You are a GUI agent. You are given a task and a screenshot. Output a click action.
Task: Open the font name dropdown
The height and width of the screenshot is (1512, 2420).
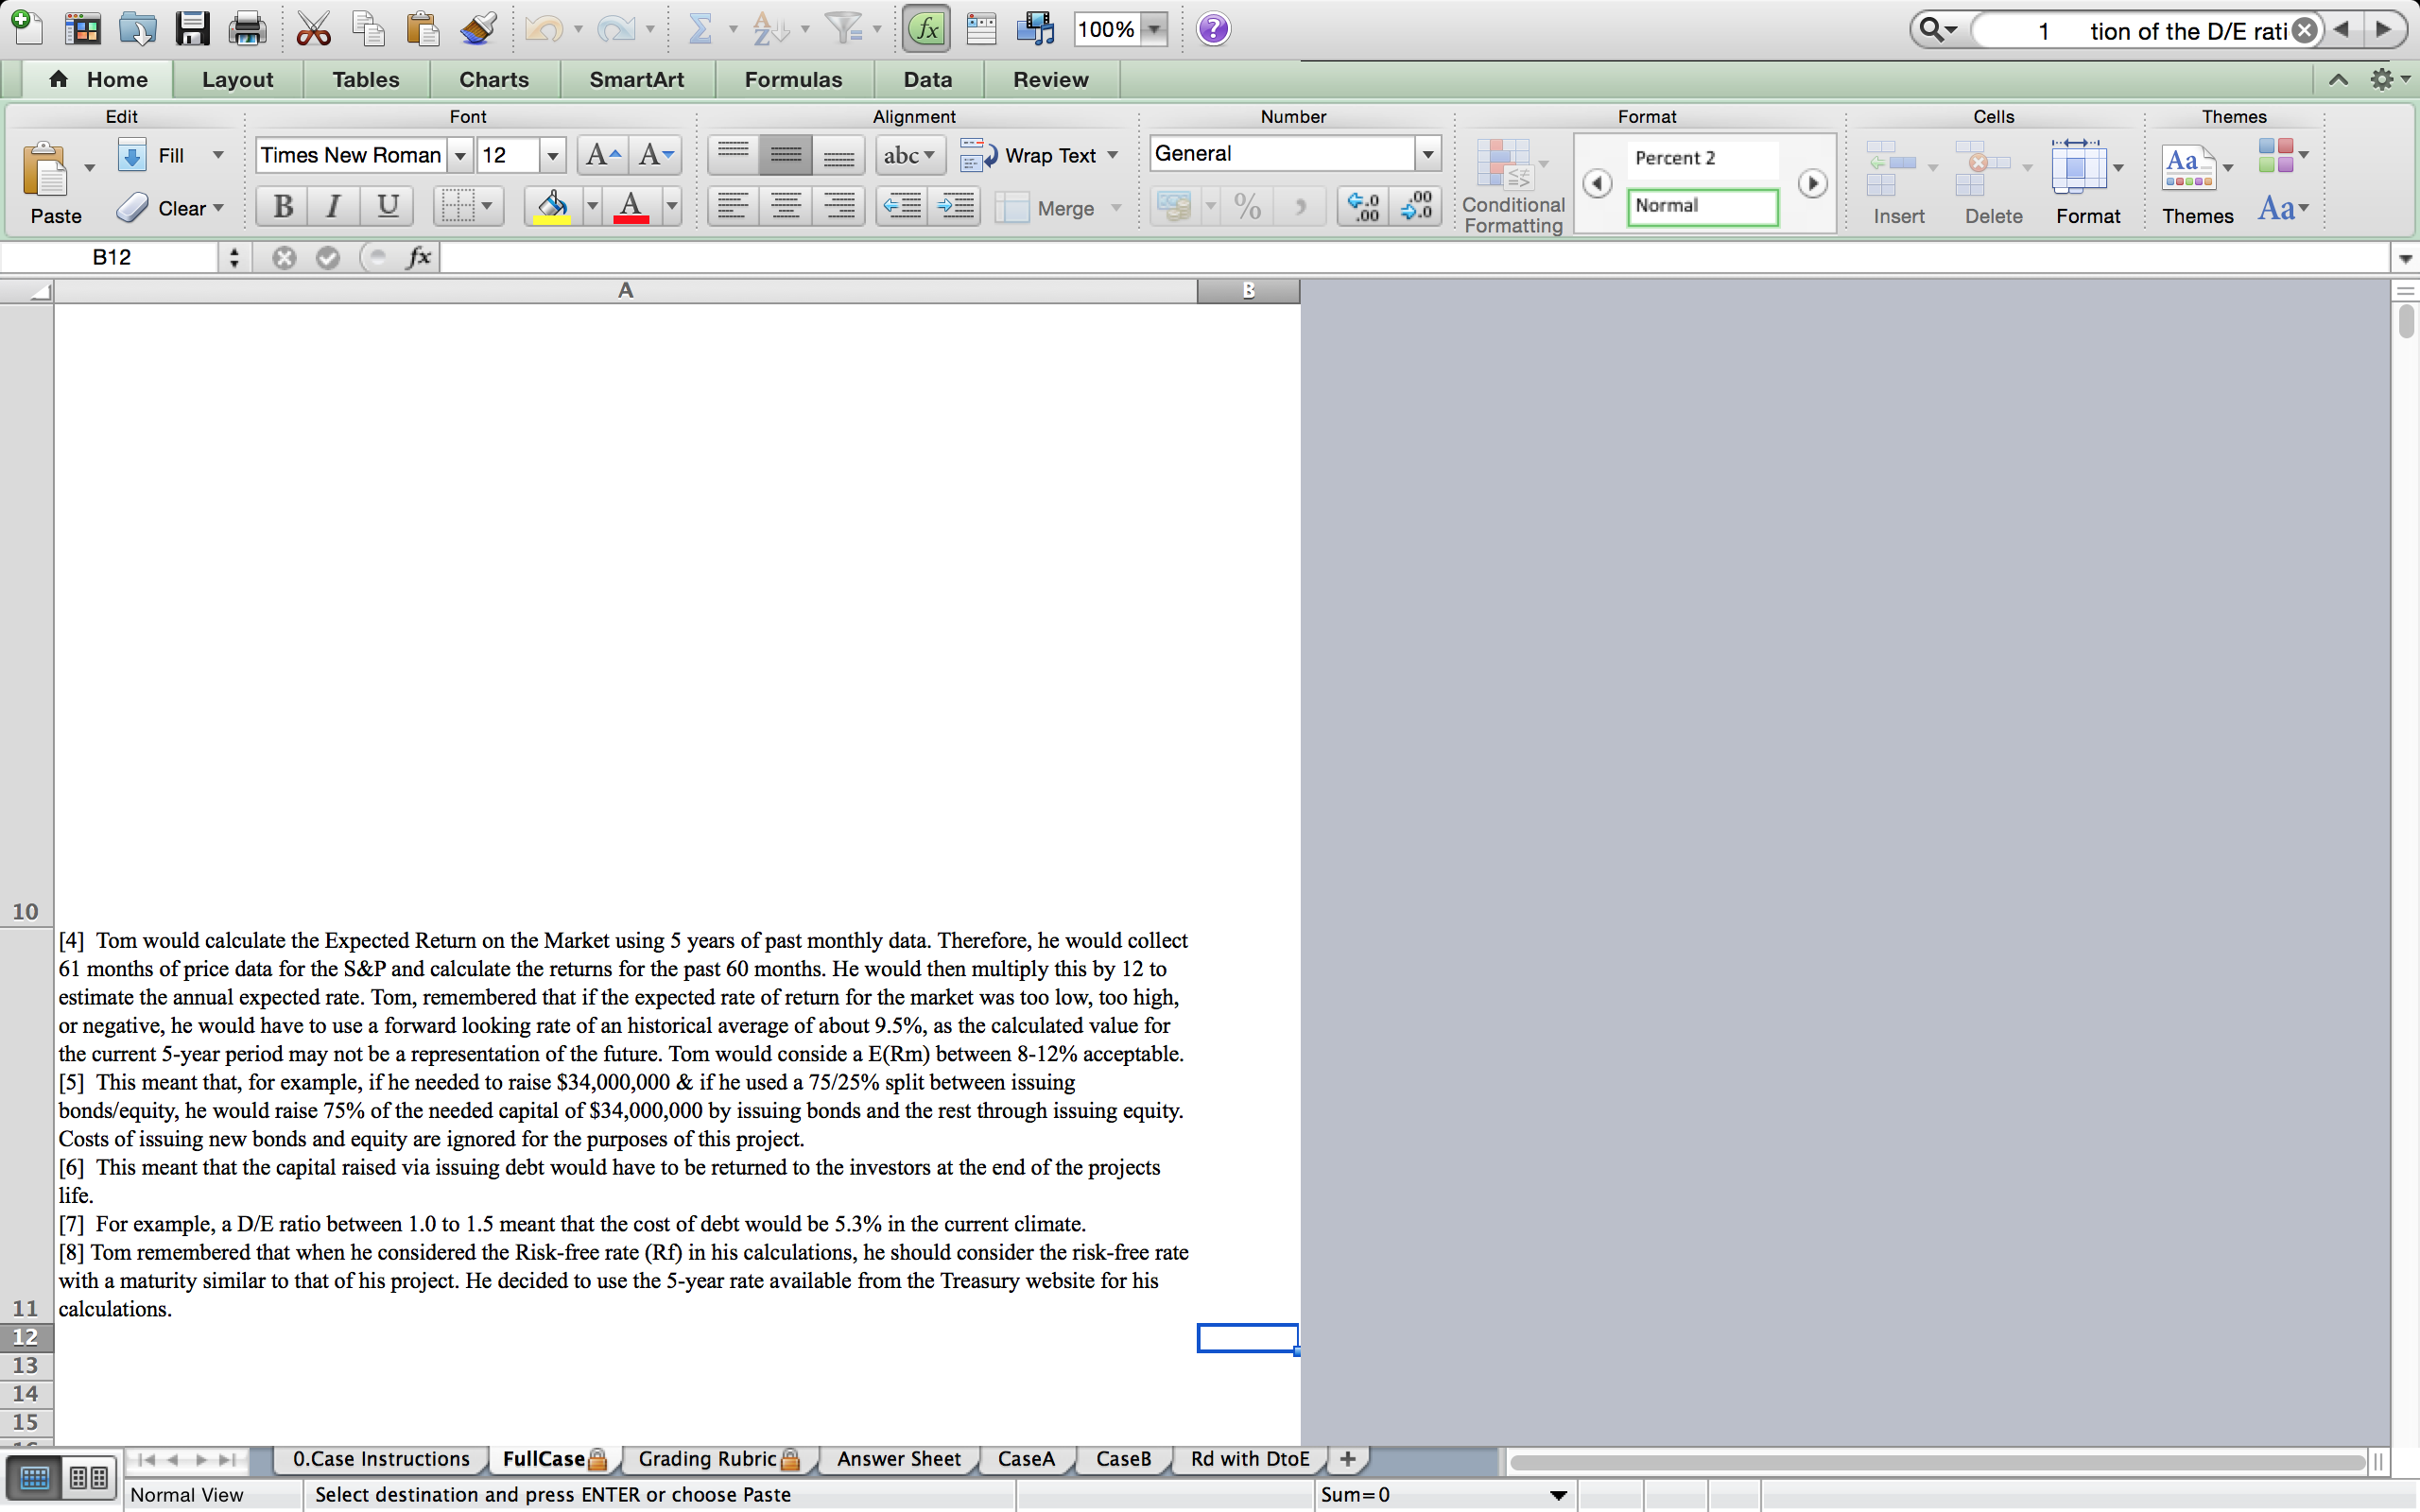(460, 155)
